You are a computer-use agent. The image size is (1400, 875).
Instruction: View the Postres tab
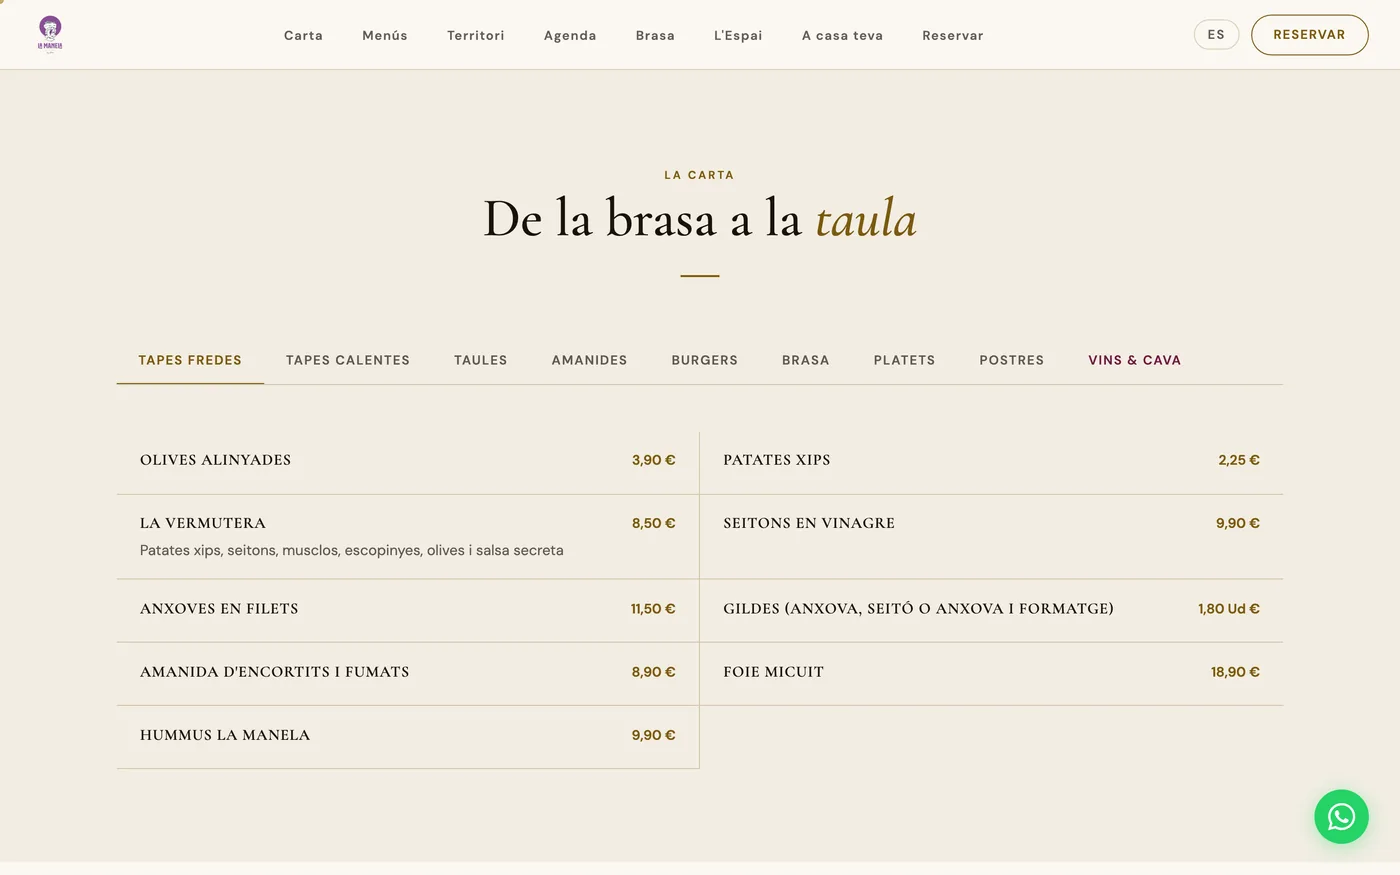(x=1012, y=360)
